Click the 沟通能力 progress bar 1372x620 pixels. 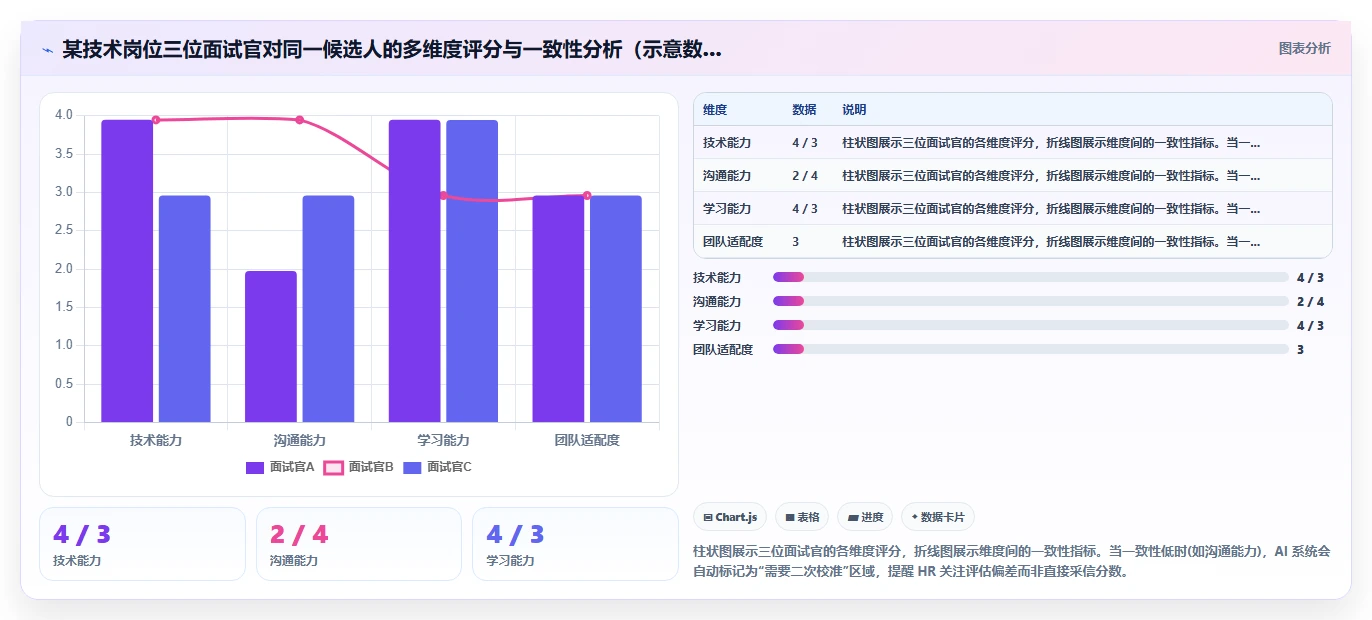pyautogui.click(x=1031, y=301)
